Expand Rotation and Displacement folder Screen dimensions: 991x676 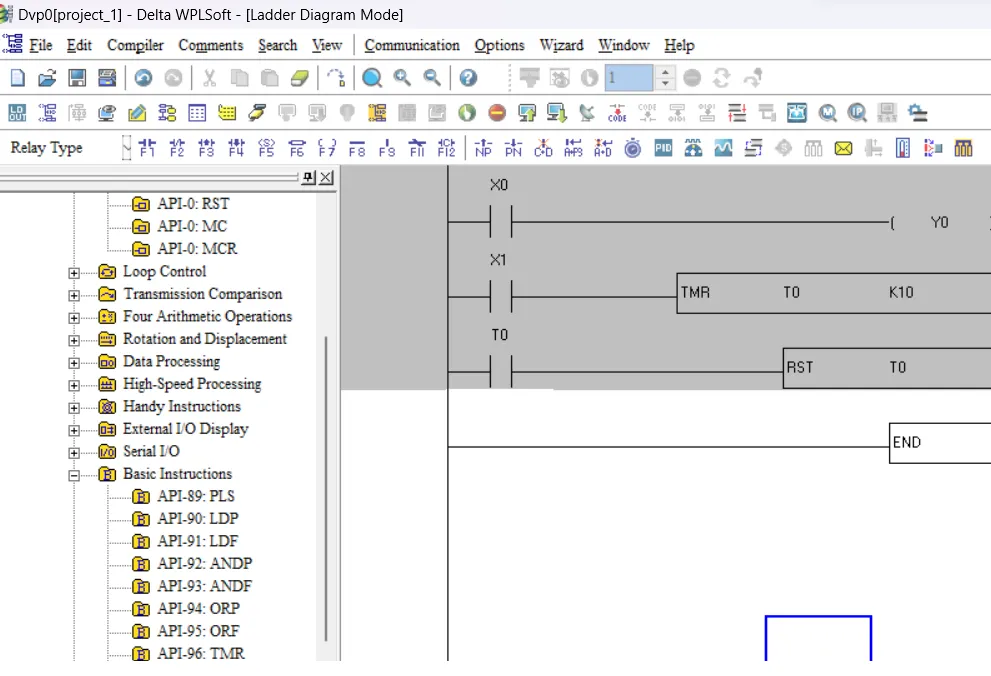[74, 341]
